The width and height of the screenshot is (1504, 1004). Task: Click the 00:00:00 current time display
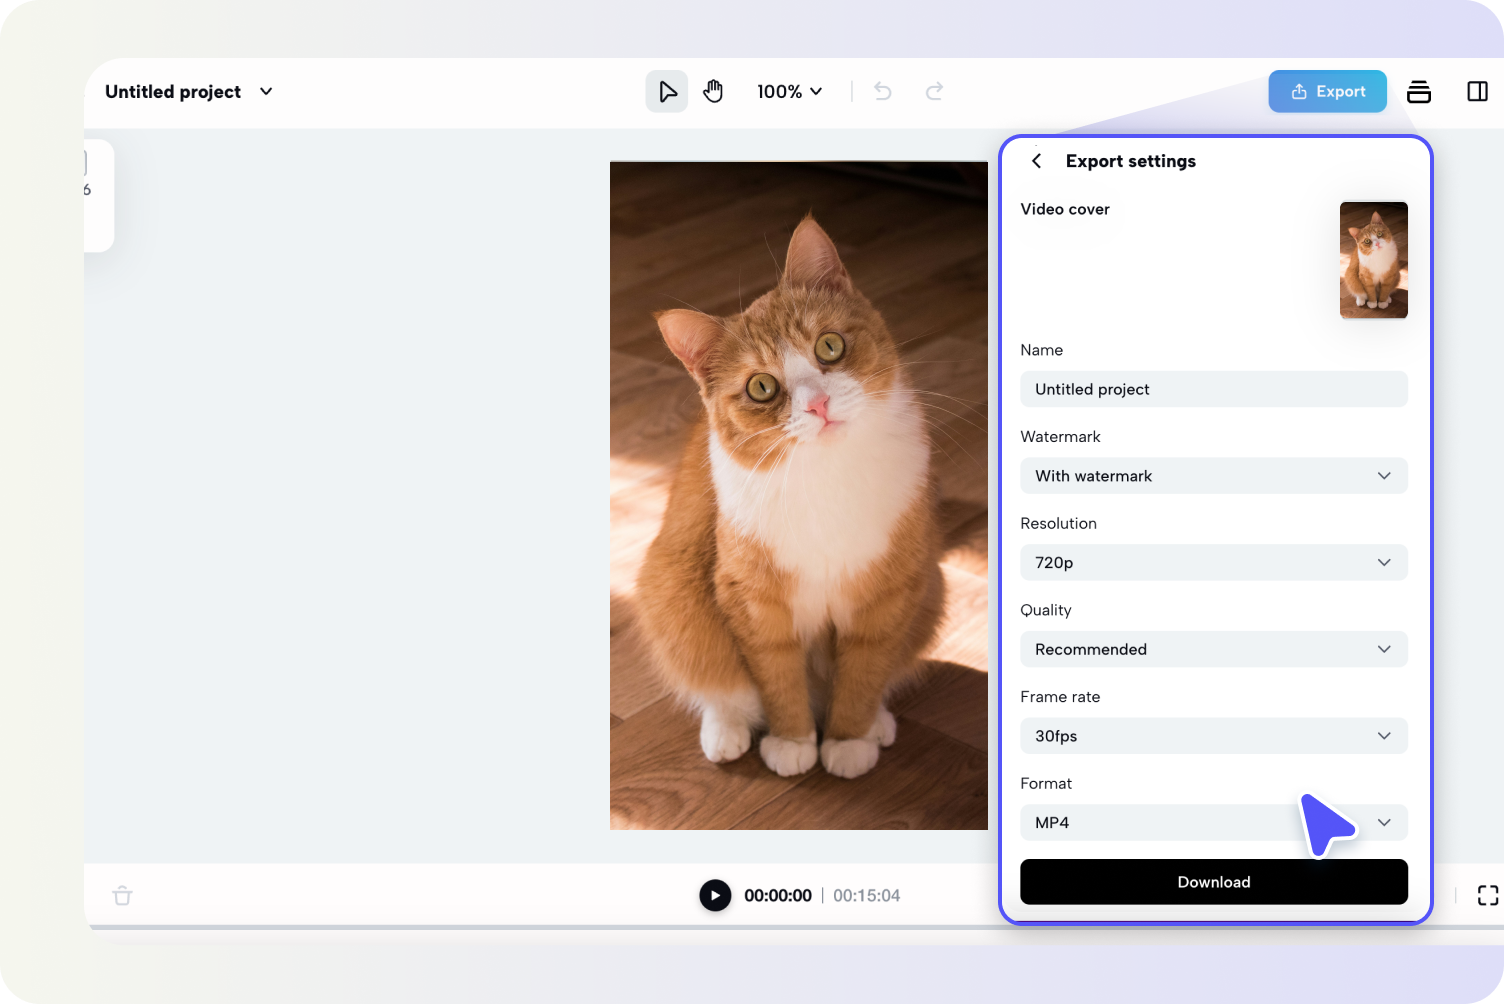point(778,896)
